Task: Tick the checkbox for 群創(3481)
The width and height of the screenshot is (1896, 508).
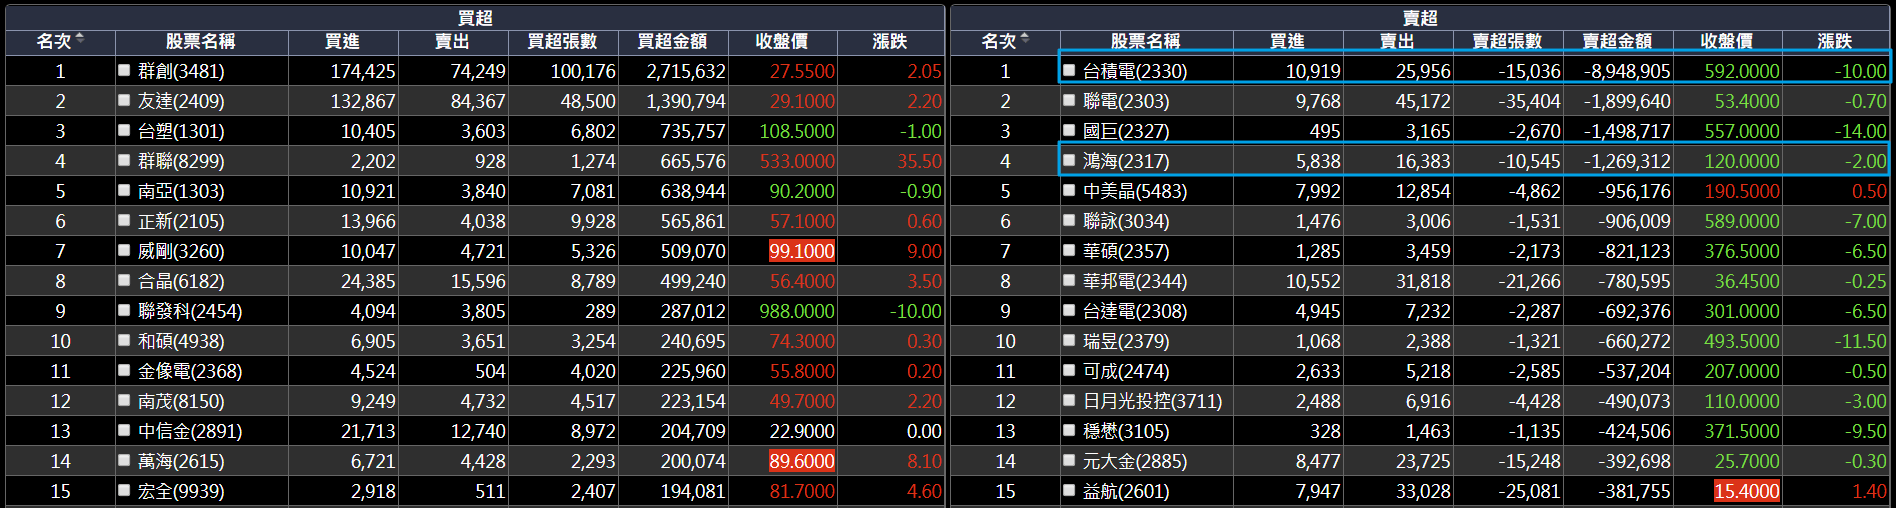Action: coord(124,70)
